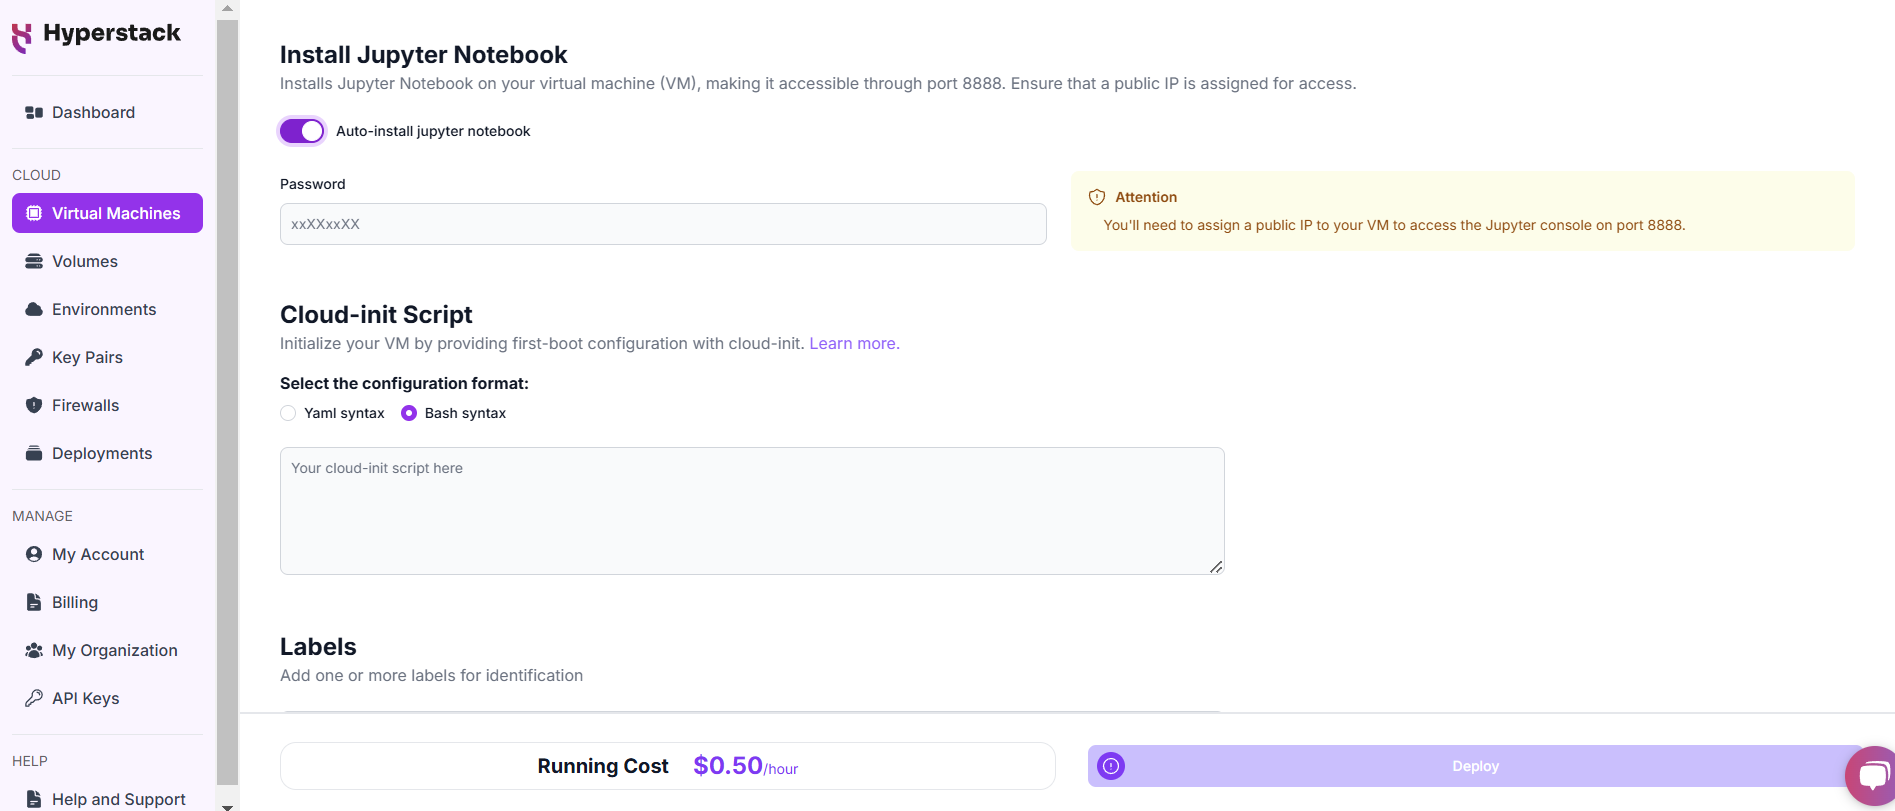Disable auto-install jupyter notebook
The width and height of the screenshot is (1895, 811).
tap(301, 130)
